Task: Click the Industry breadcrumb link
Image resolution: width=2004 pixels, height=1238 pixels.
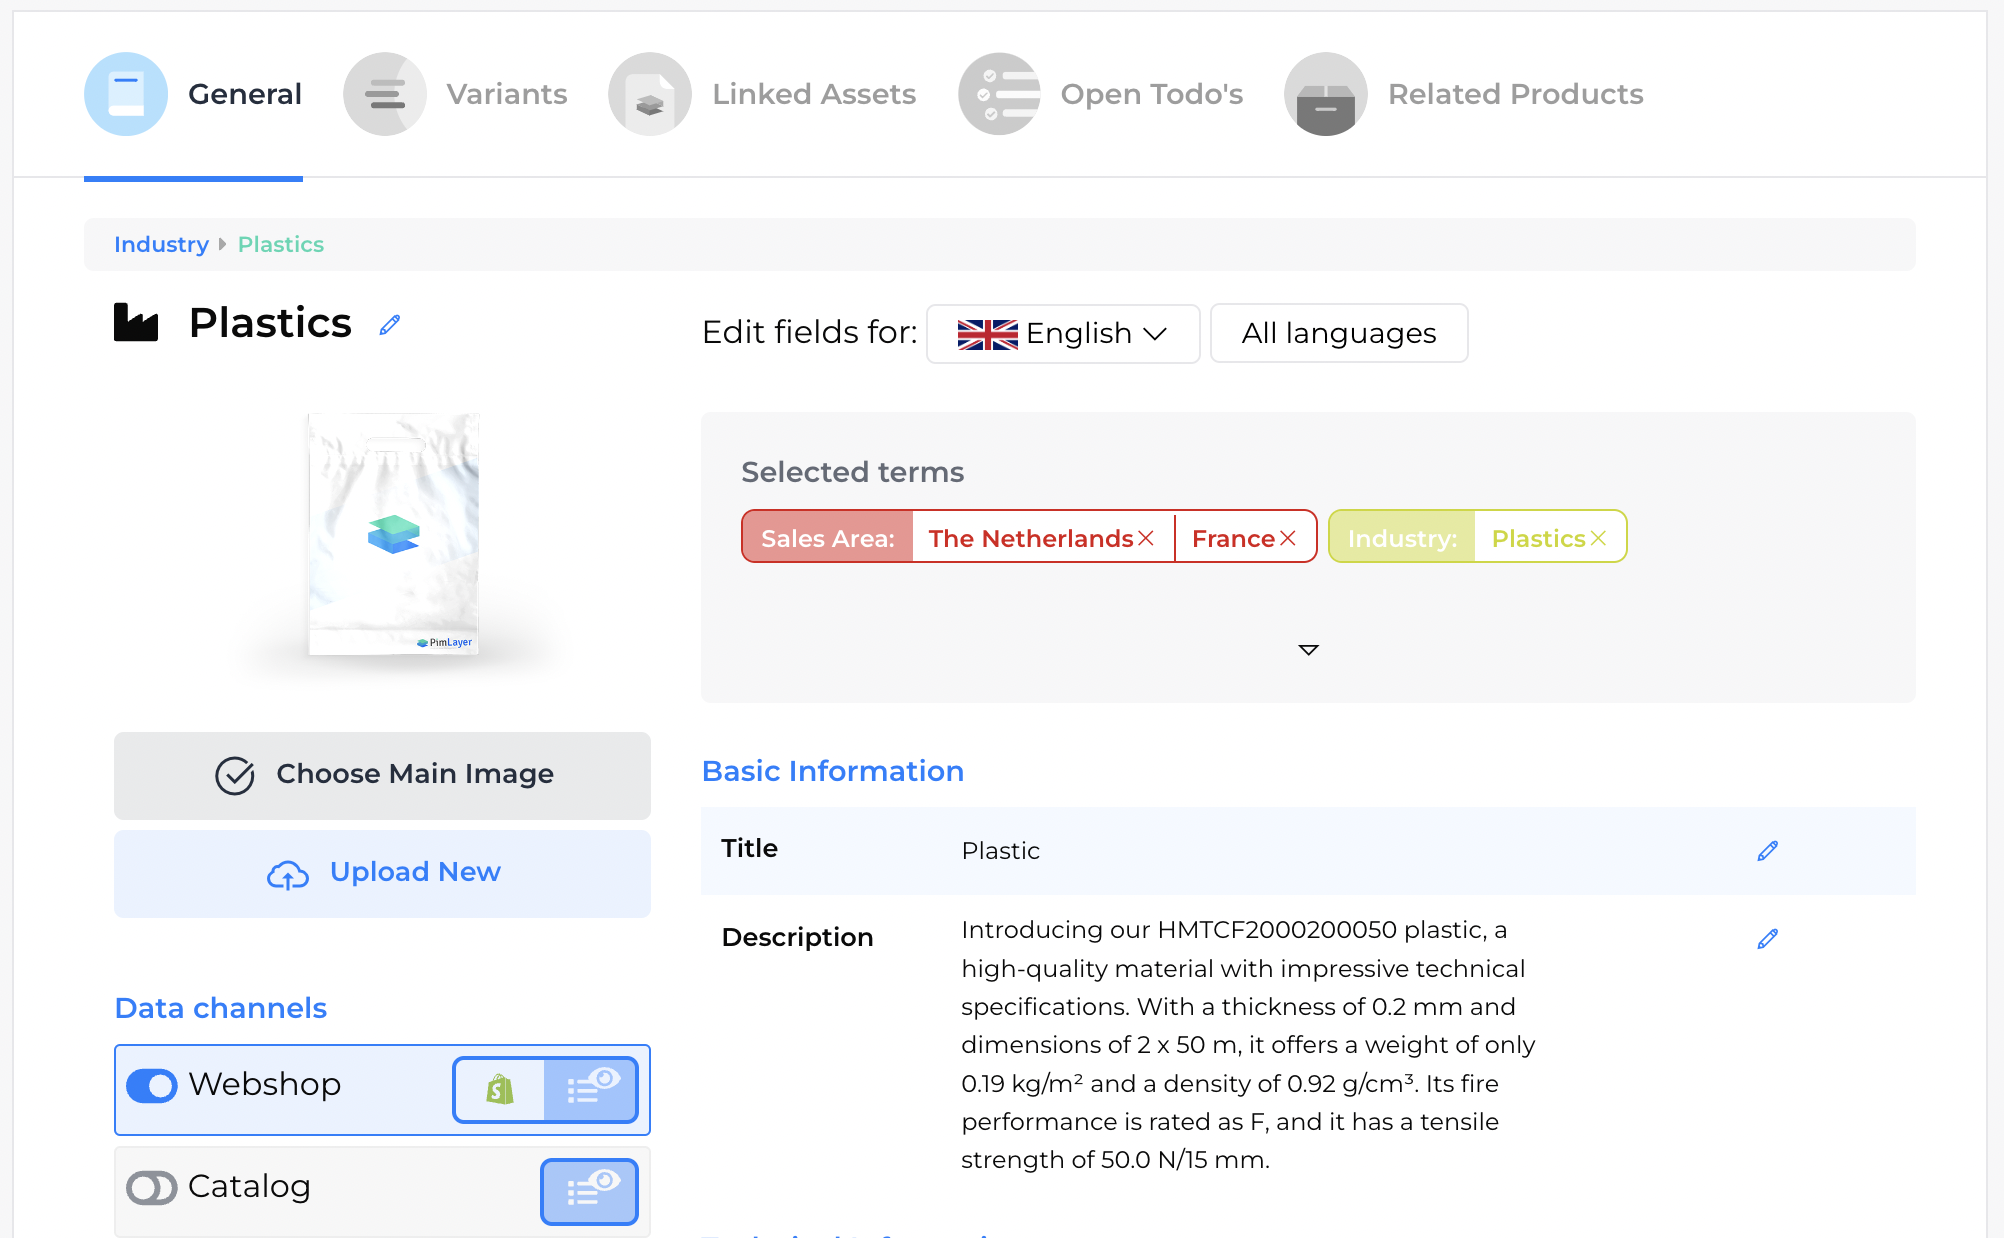Action: coord(161,245)
